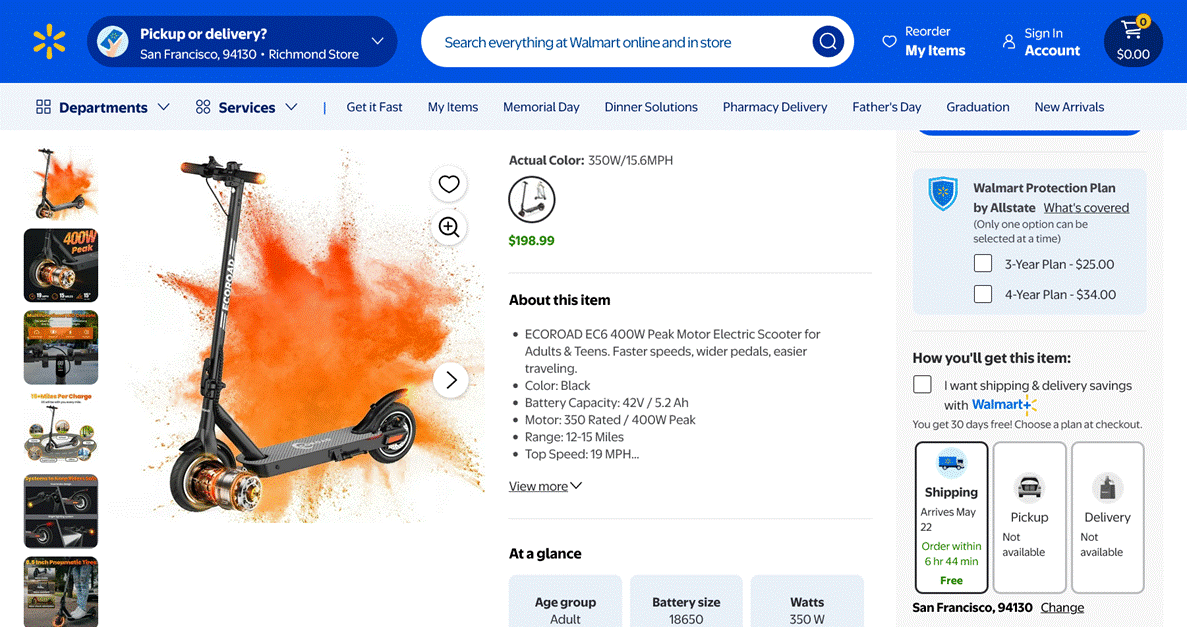This screenshot has width=1187, height=627.
Task: Expand the Departments dropdown
Action: click(x=103, y=107)
